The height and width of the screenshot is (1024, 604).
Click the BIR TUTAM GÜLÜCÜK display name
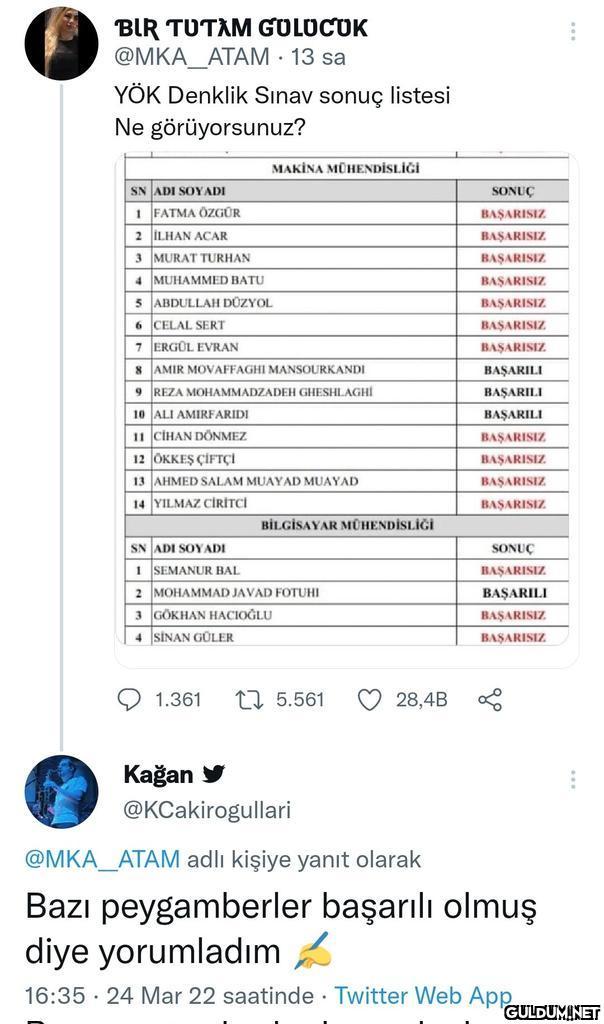[241, 28]
